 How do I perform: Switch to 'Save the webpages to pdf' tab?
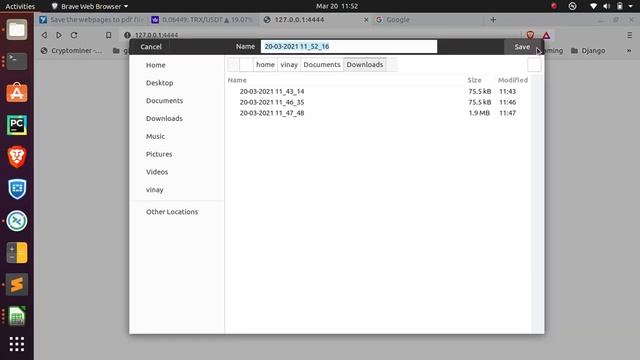click(92, 20)
